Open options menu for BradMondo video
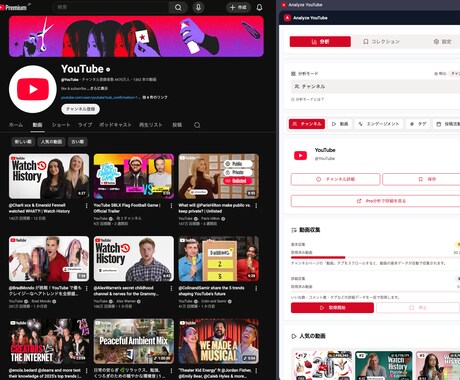 [87, 288]
